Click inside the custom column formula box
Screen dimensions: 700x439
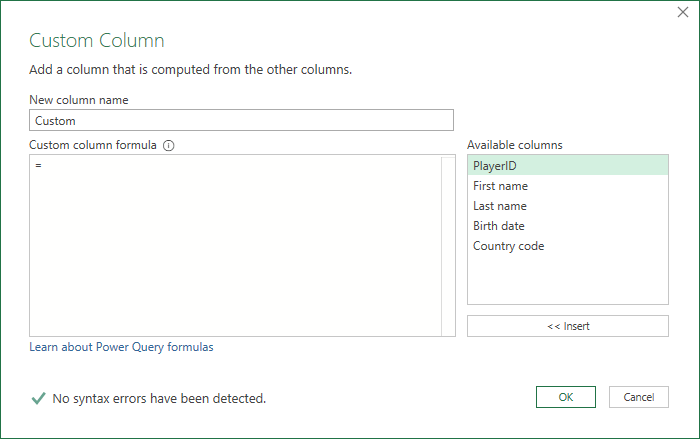pyautogui.click(x=235, y=245)
